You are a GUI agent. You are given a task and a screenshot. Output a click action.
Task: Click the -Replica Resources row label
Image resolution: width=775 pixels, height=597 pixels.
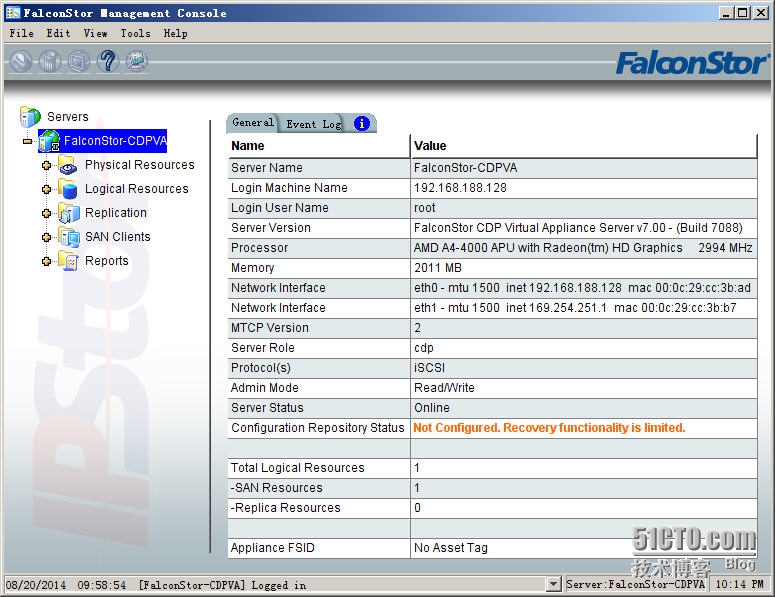coord(286,508)
